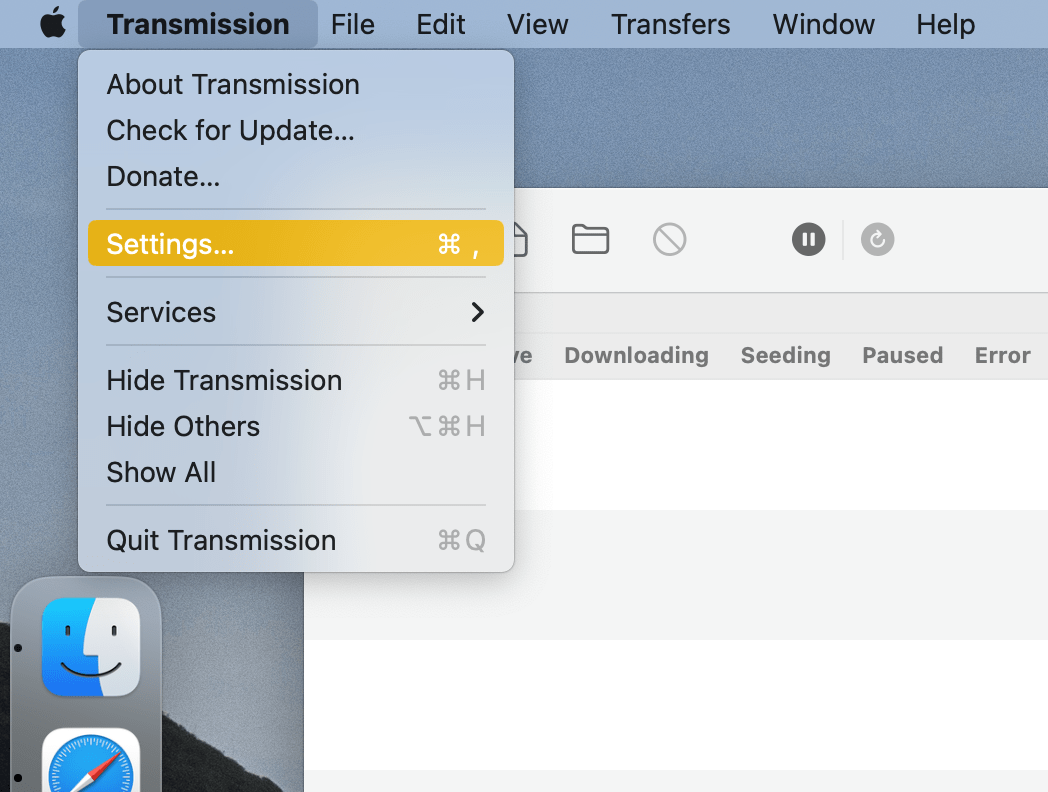Image resolution: width=1048 pixels, height=792 pixels.
Task: Click Check for Update
Action: coord(230,130)
